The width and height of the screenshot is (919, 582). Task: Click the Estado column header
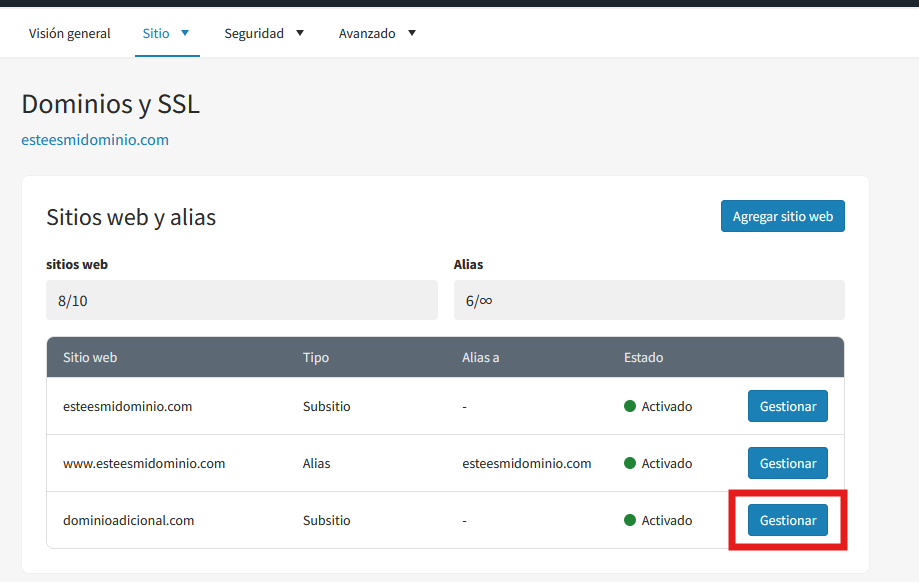tap(644, 358)
